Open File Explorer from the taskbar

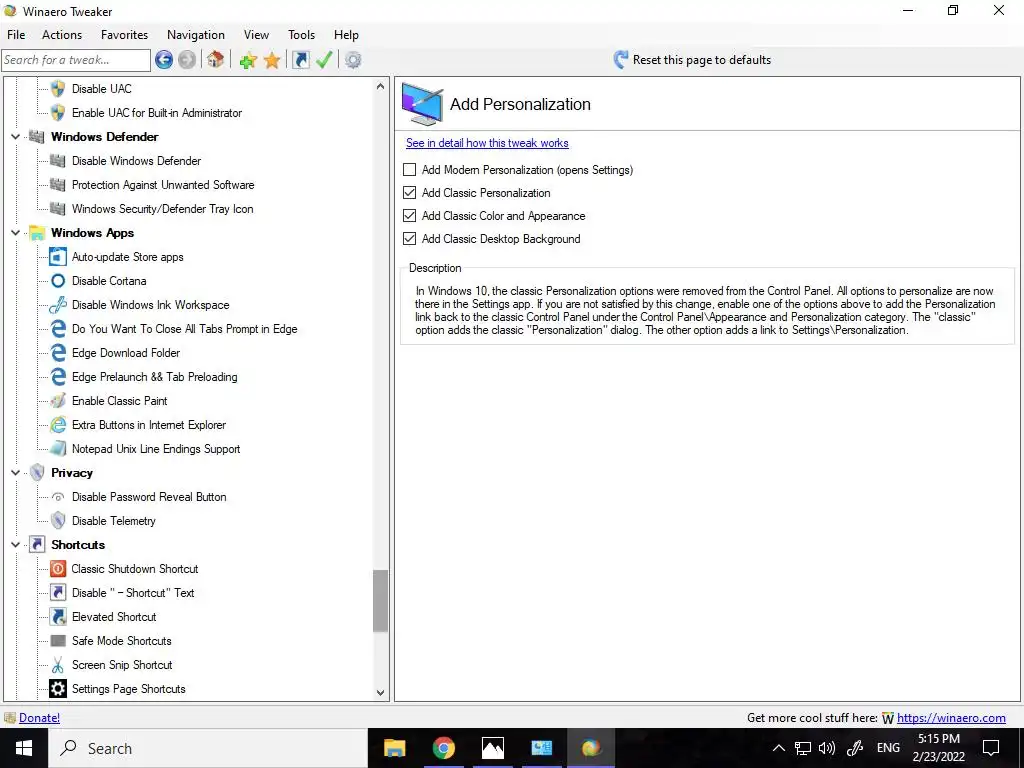coord(394,748)
